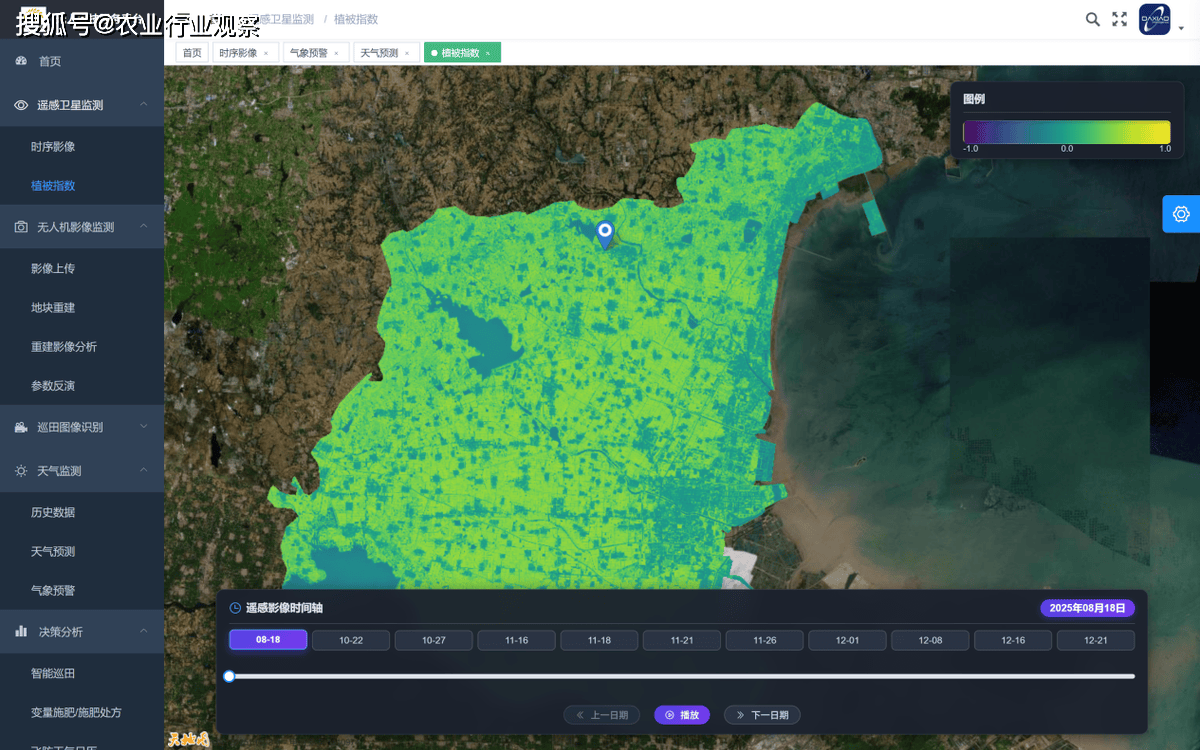Click the blue location pin on map

(x=604, y=234)
